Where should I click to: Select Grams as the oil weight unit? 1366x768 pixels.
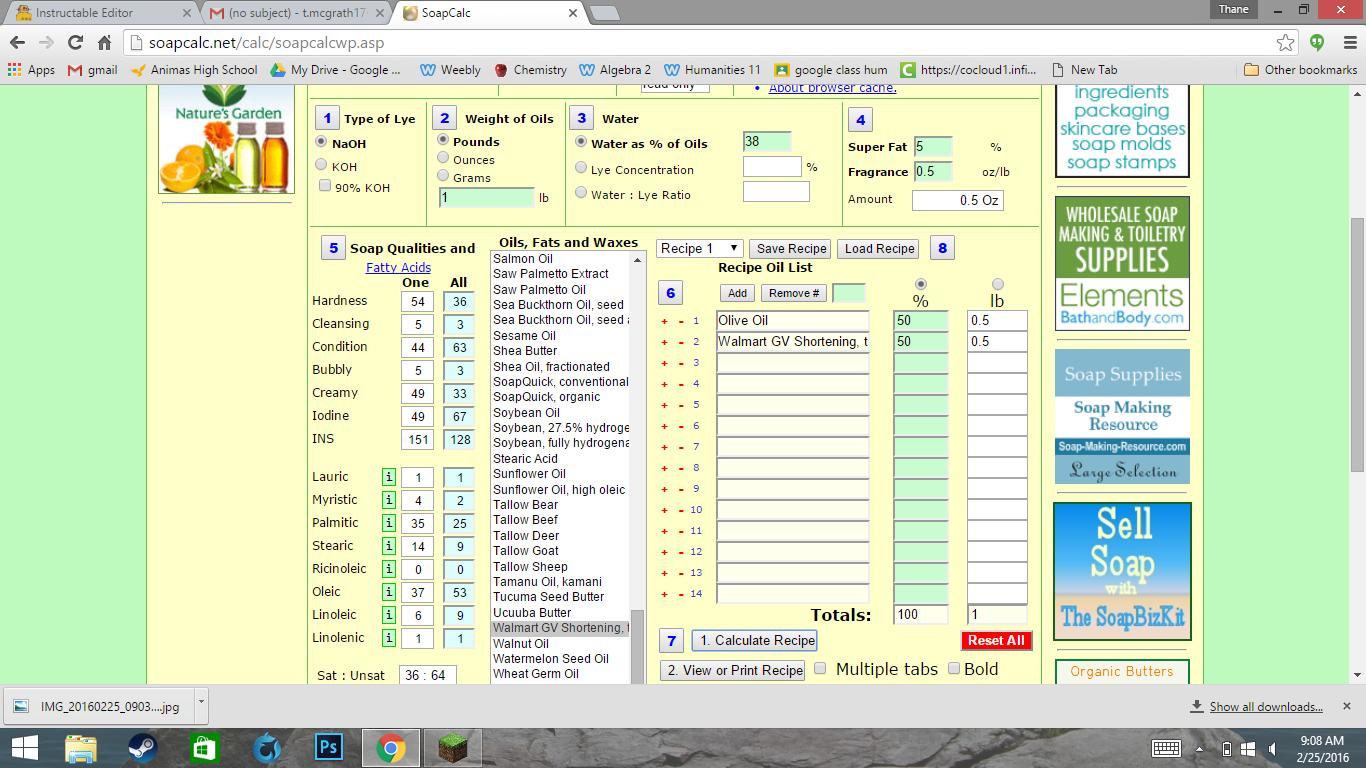(x=444, y=175)
